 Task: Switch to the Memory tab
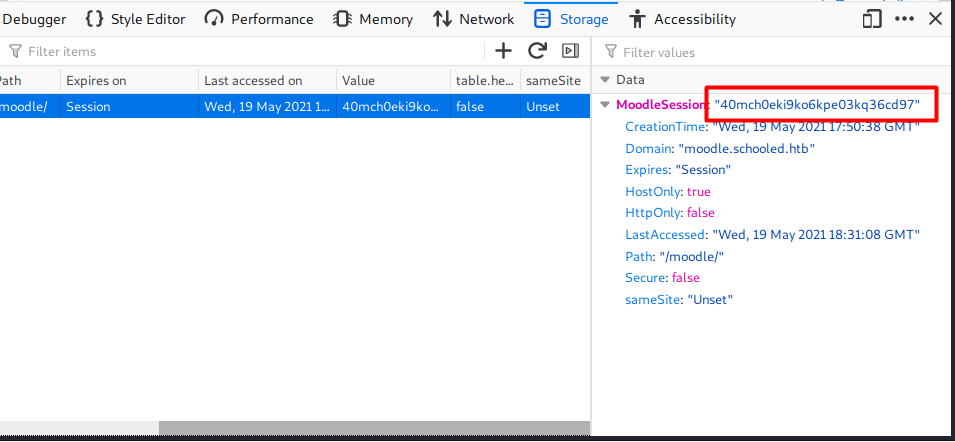click(x=373, y=19)
